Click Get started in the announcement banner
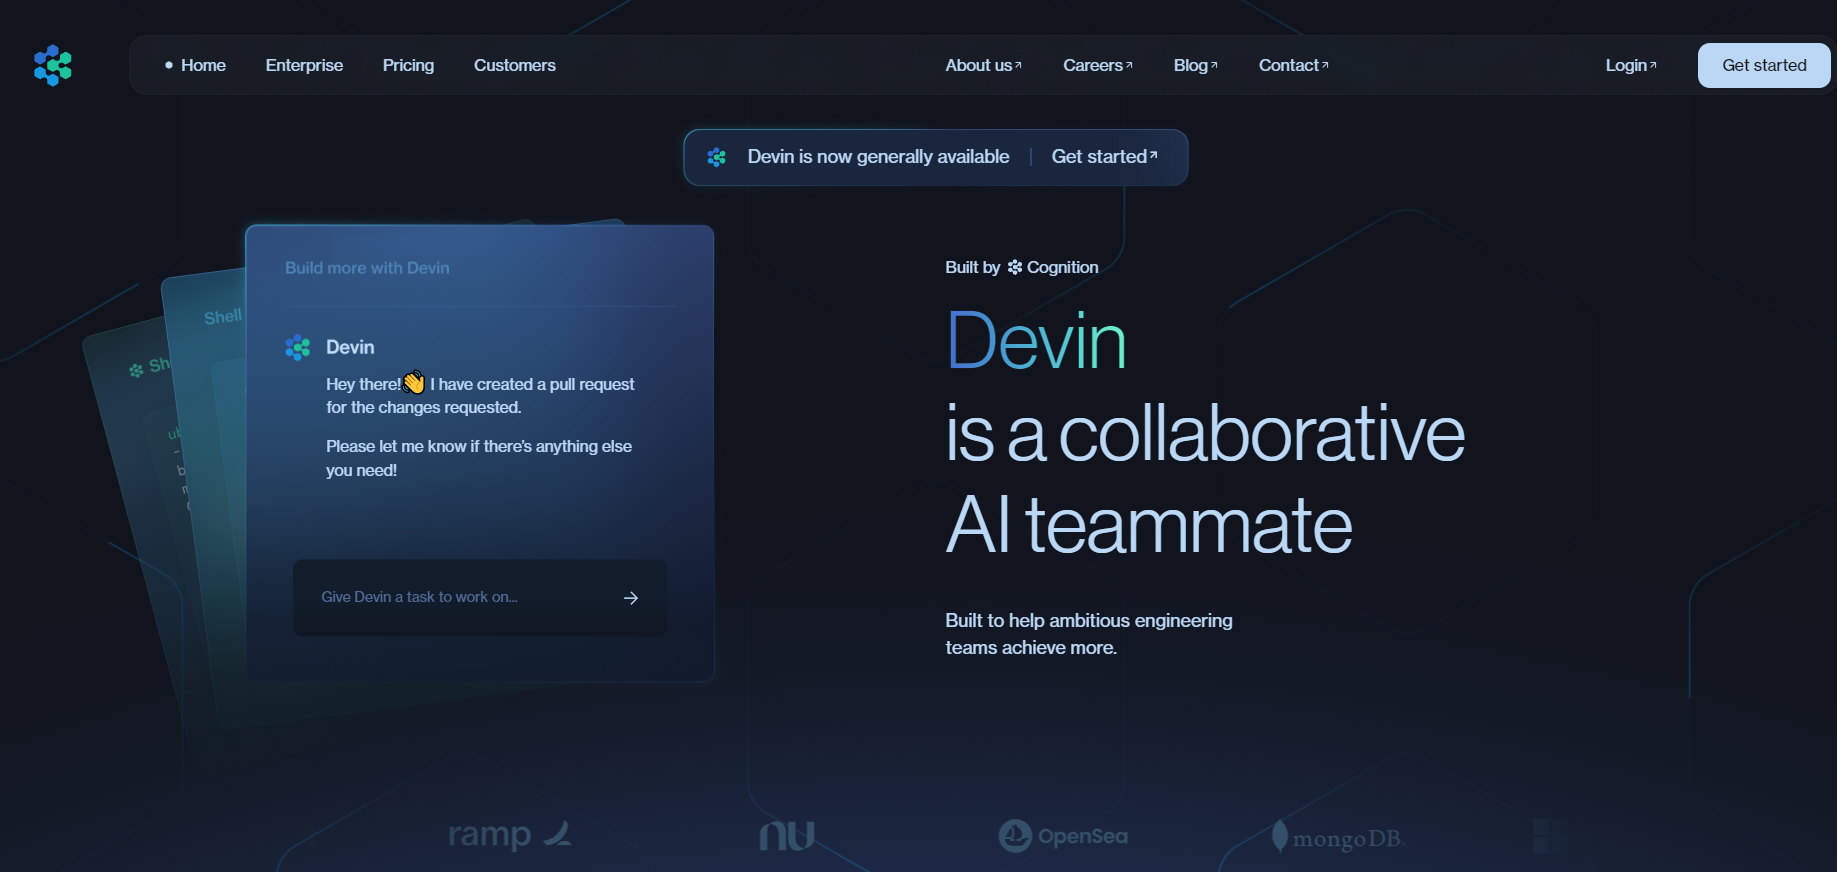 click(1104, 157)
